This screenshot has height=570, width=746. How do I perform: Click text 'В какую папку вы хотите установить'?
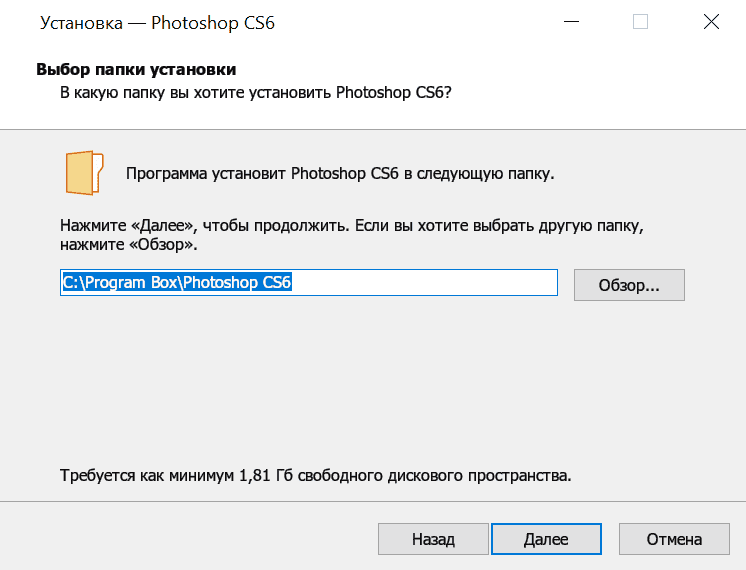pos(196,92)
